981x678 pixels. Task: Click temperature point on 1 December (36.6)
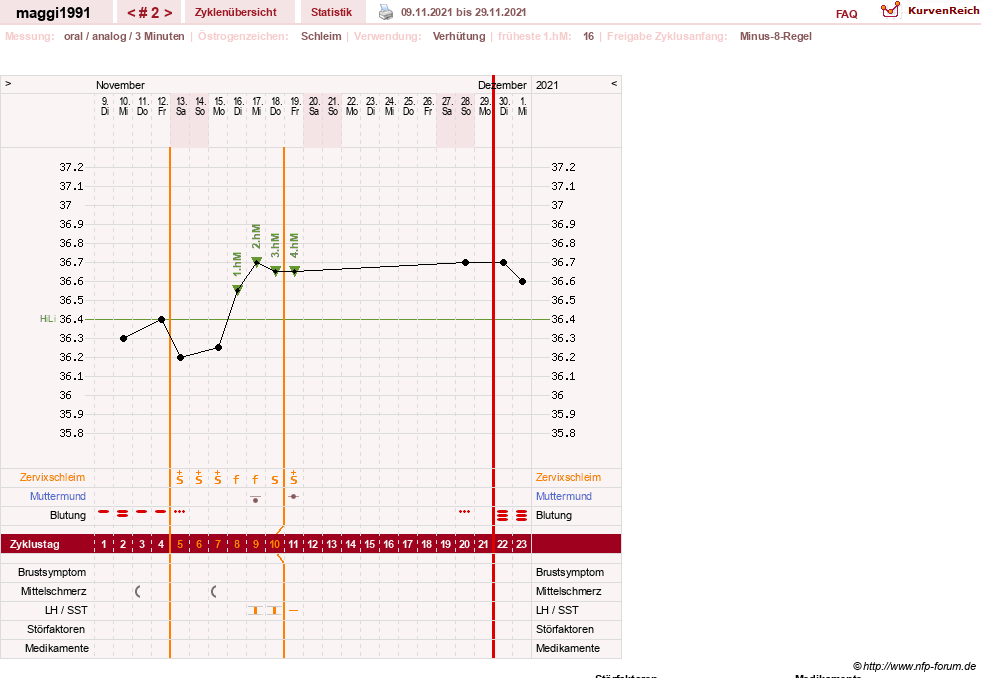522,281
